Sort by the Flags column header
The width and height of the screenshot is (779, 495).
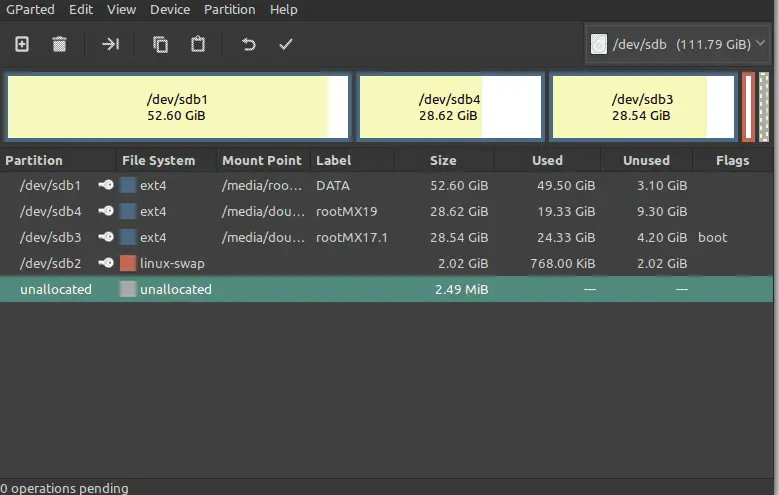732,161
